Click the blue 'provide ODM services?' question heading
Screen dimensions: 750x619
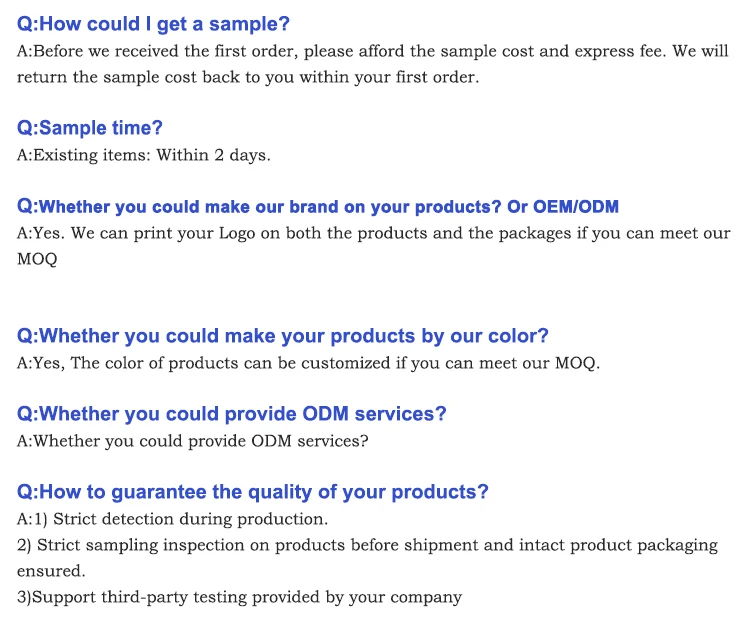[x=232, y=414]
